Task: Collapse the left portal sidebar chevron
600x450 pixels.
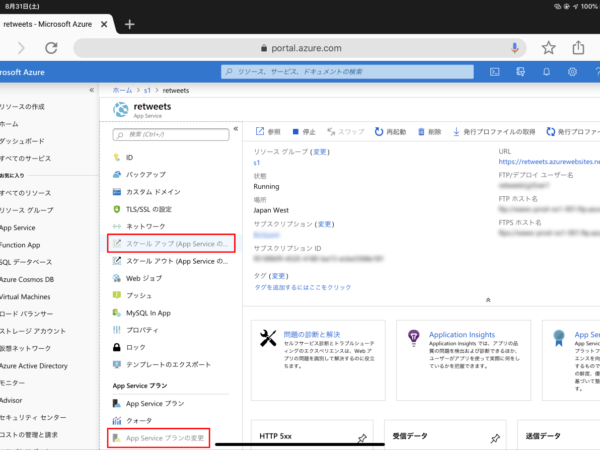Action: (x=91, y=90)
